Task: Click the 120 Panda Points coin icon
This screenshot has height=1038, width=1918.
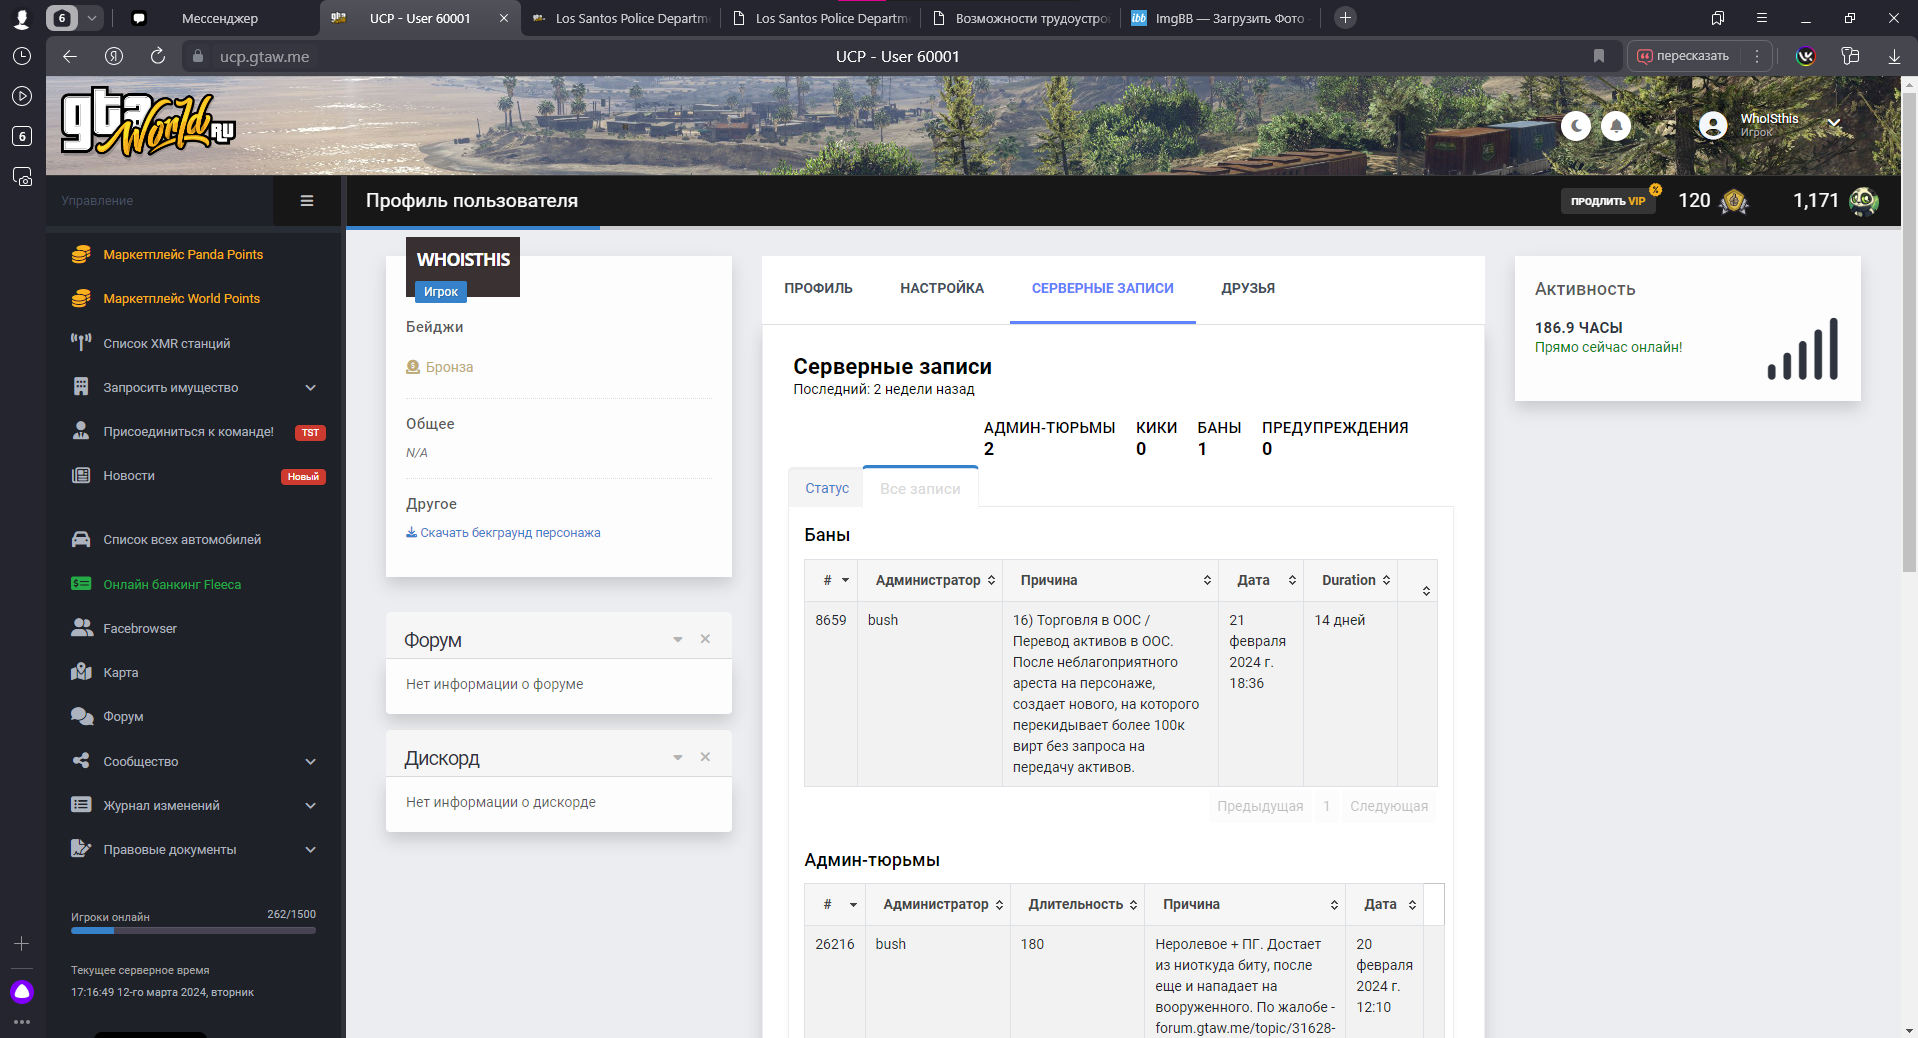Action: click(x=1734, y=201)
